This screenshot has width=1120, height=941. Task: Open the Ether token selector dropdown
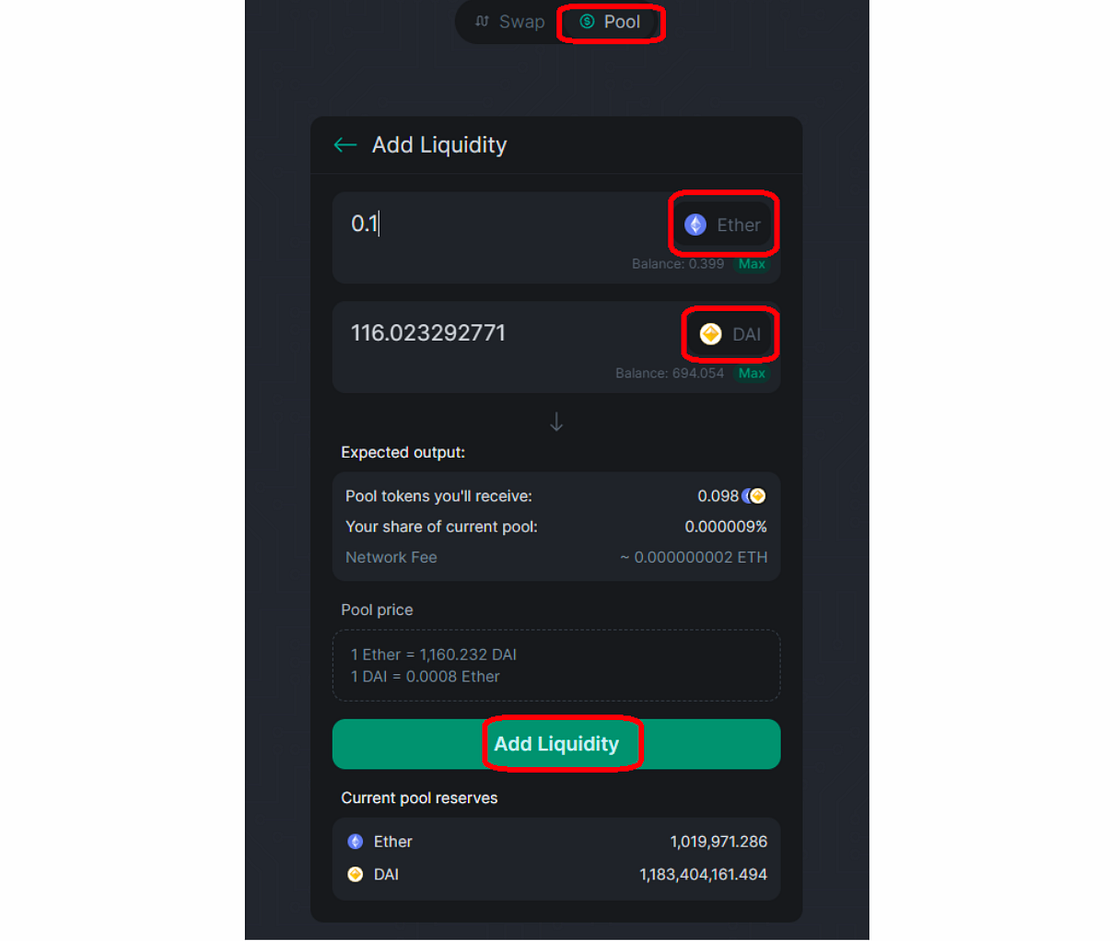pyautogui.click(x=724, y=225)
